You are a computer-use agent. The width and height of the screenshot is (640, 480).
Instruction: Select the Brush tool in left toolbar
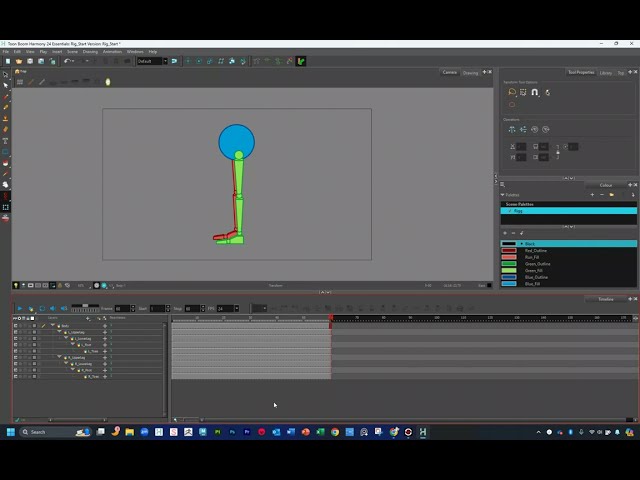(x=5, y=97)
